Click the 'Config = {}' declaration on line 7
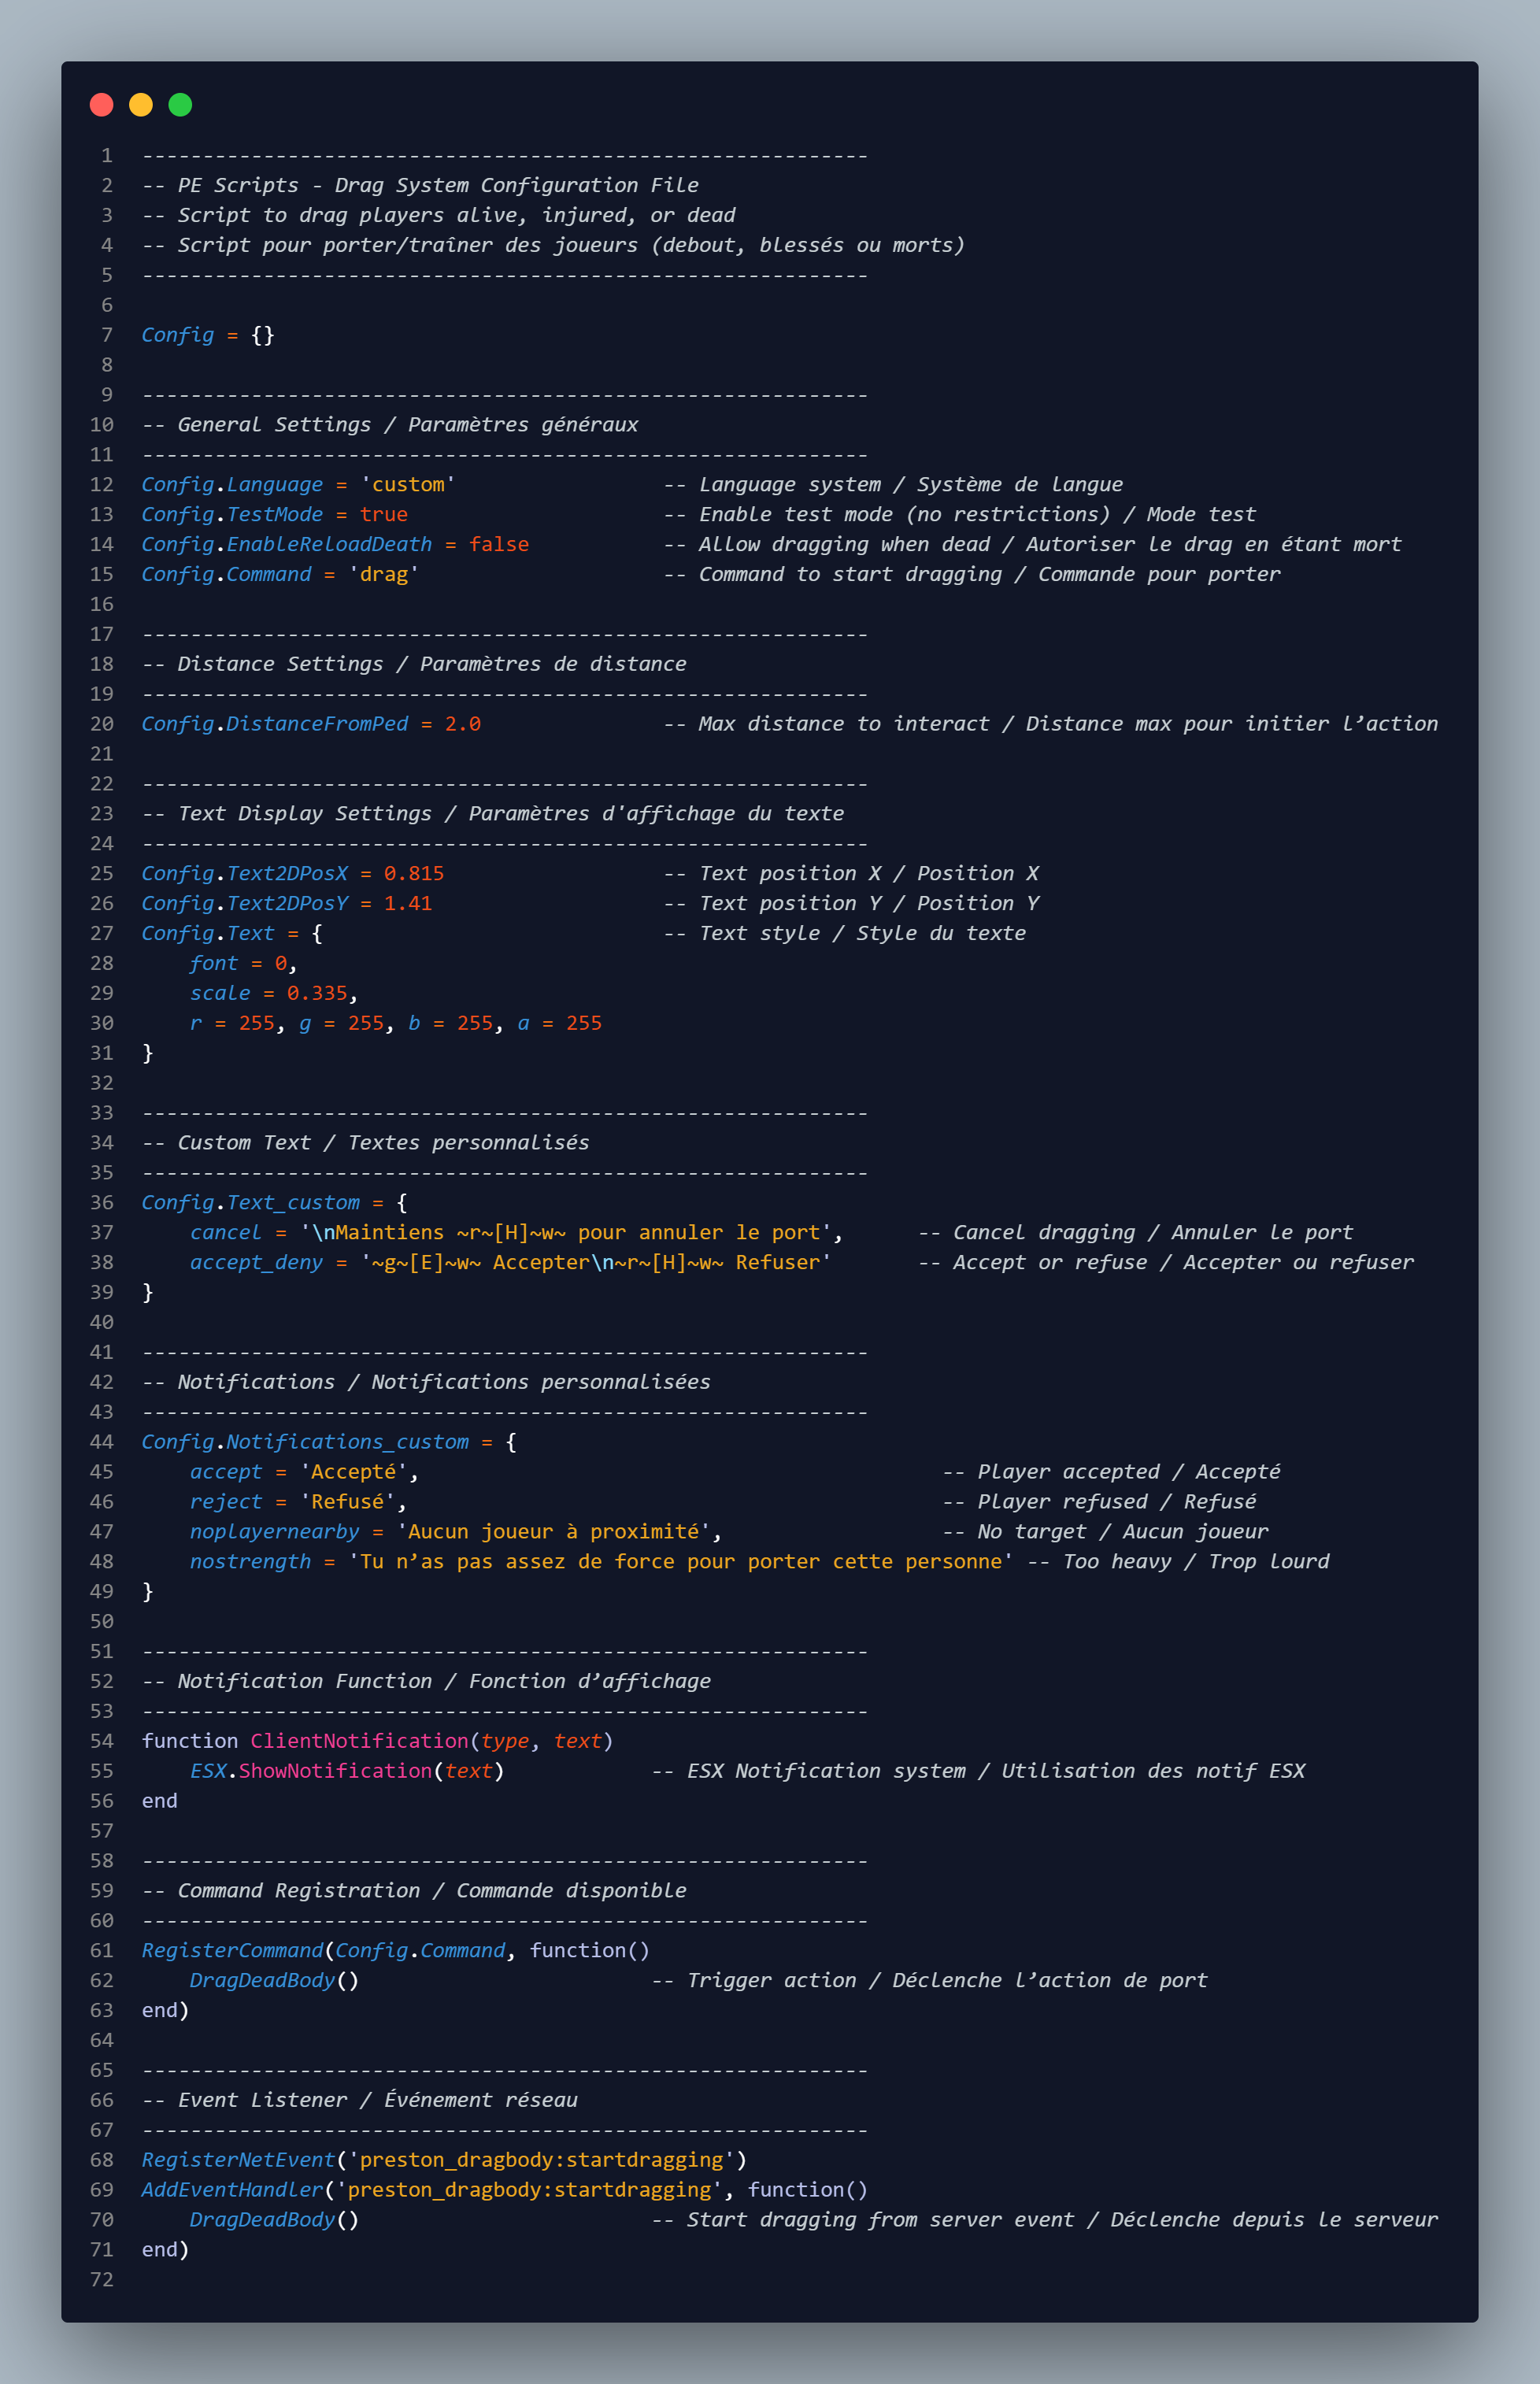This screenshot has width=1540, height=2384. click(208, 335)
